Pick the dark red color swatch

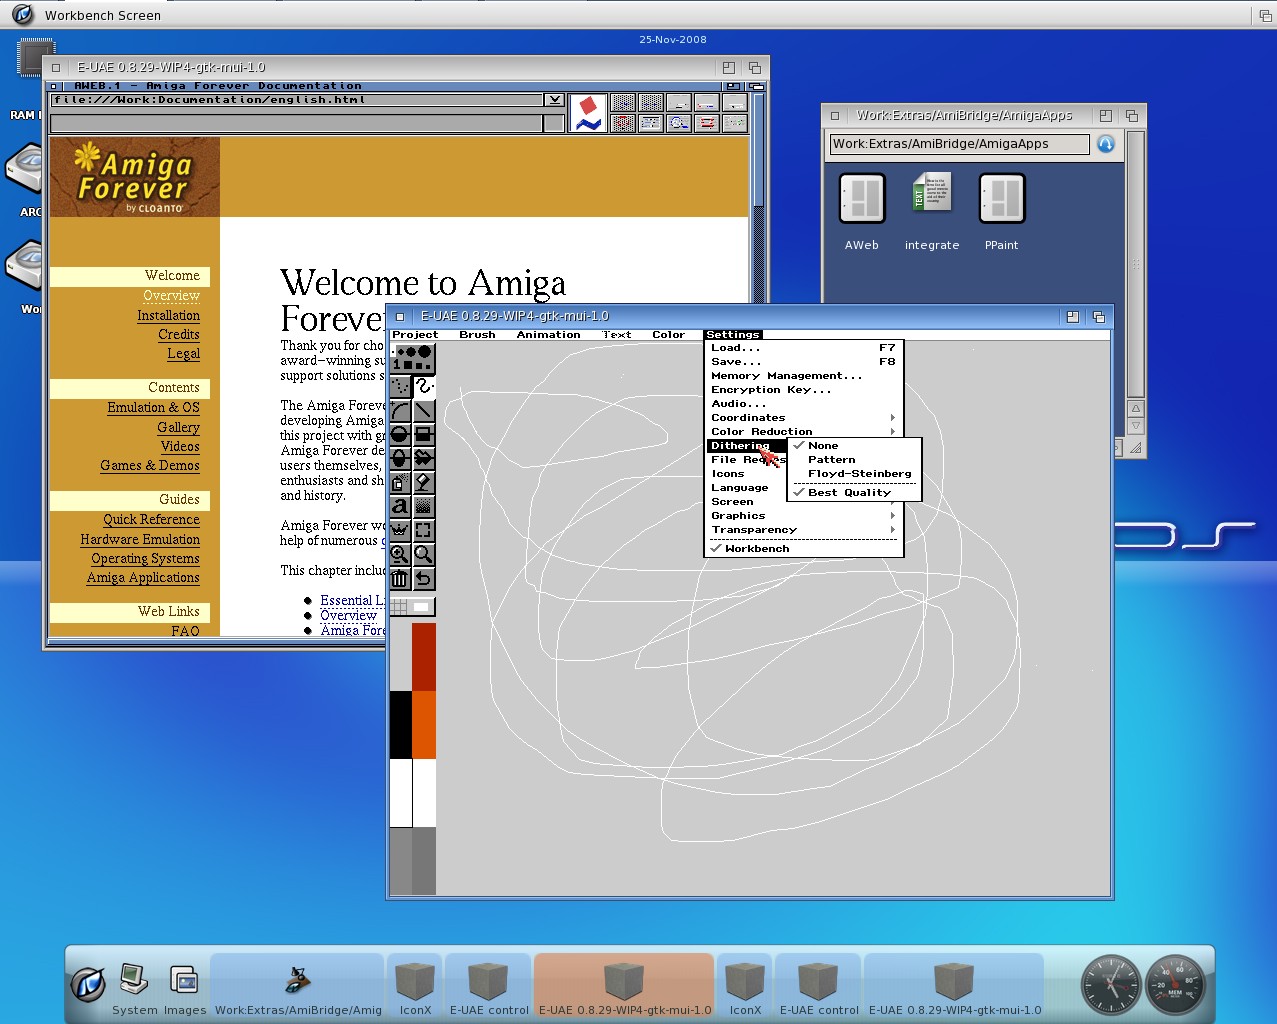point(424,657)
